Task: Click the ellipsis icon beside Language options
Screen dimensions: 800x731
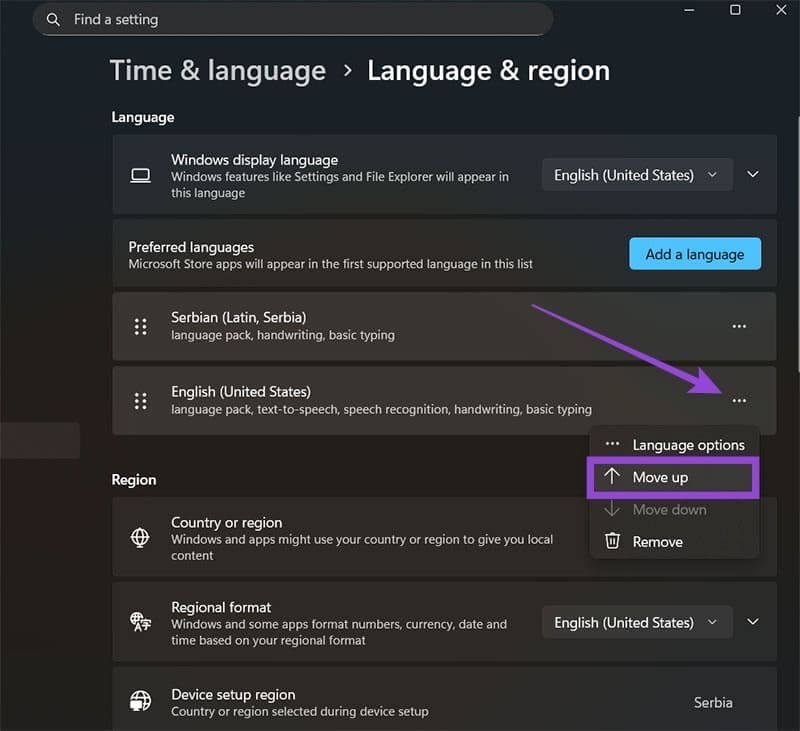Action: (x=612, y=444)
